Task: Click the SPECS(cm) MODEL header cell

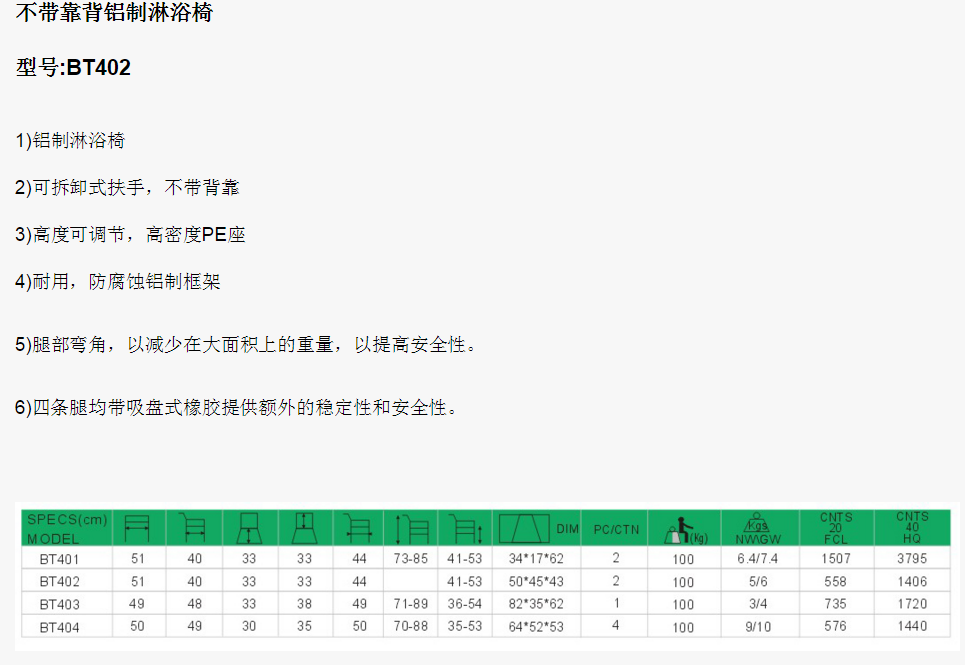Action: coord(66,528)
